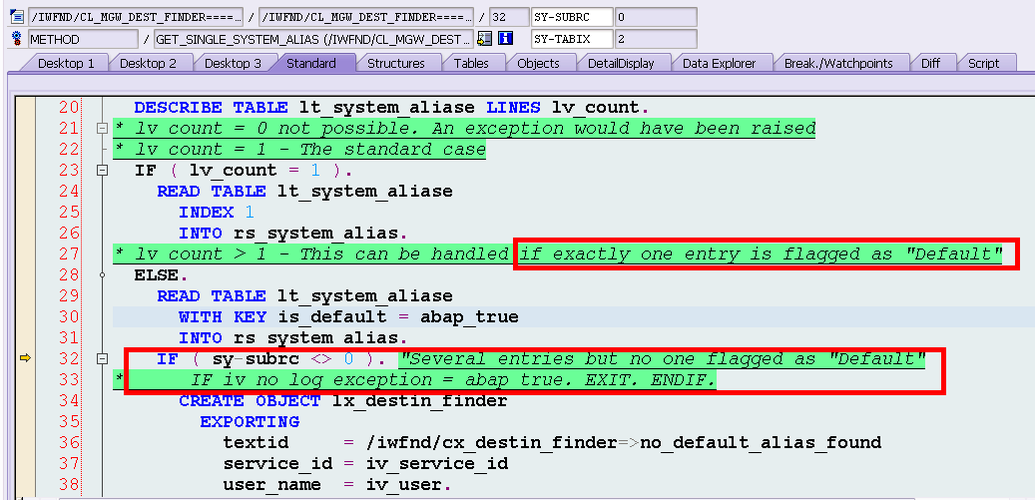
Task: Click the line number field showing 32
Action: pos(508,17)
